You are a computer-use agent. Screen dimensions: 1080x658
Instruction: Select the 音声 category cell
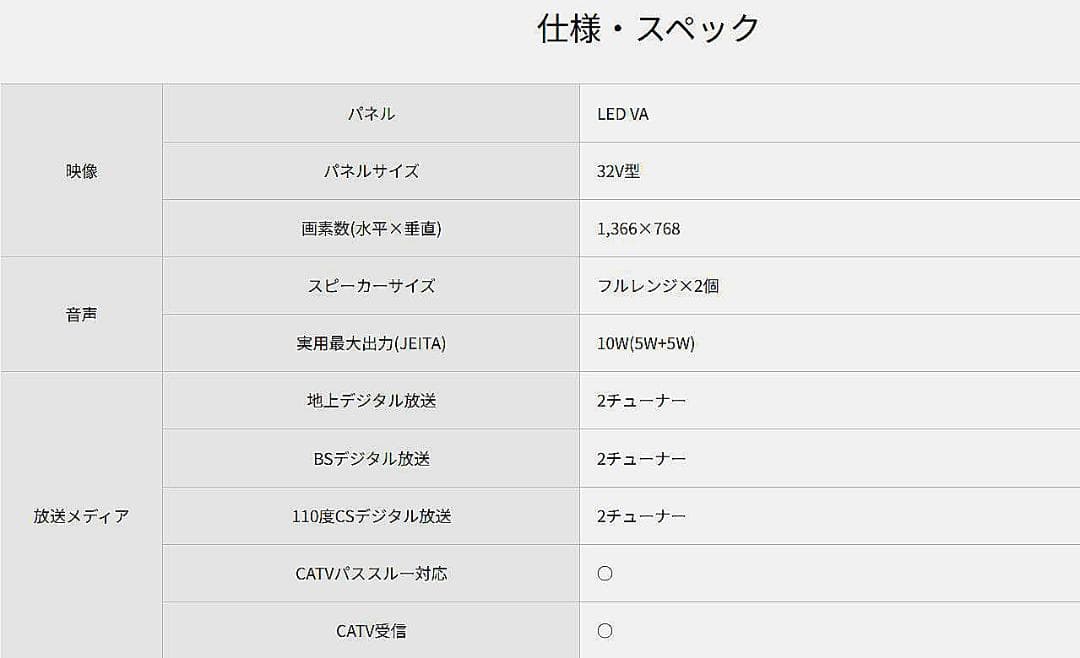[81, 314]
